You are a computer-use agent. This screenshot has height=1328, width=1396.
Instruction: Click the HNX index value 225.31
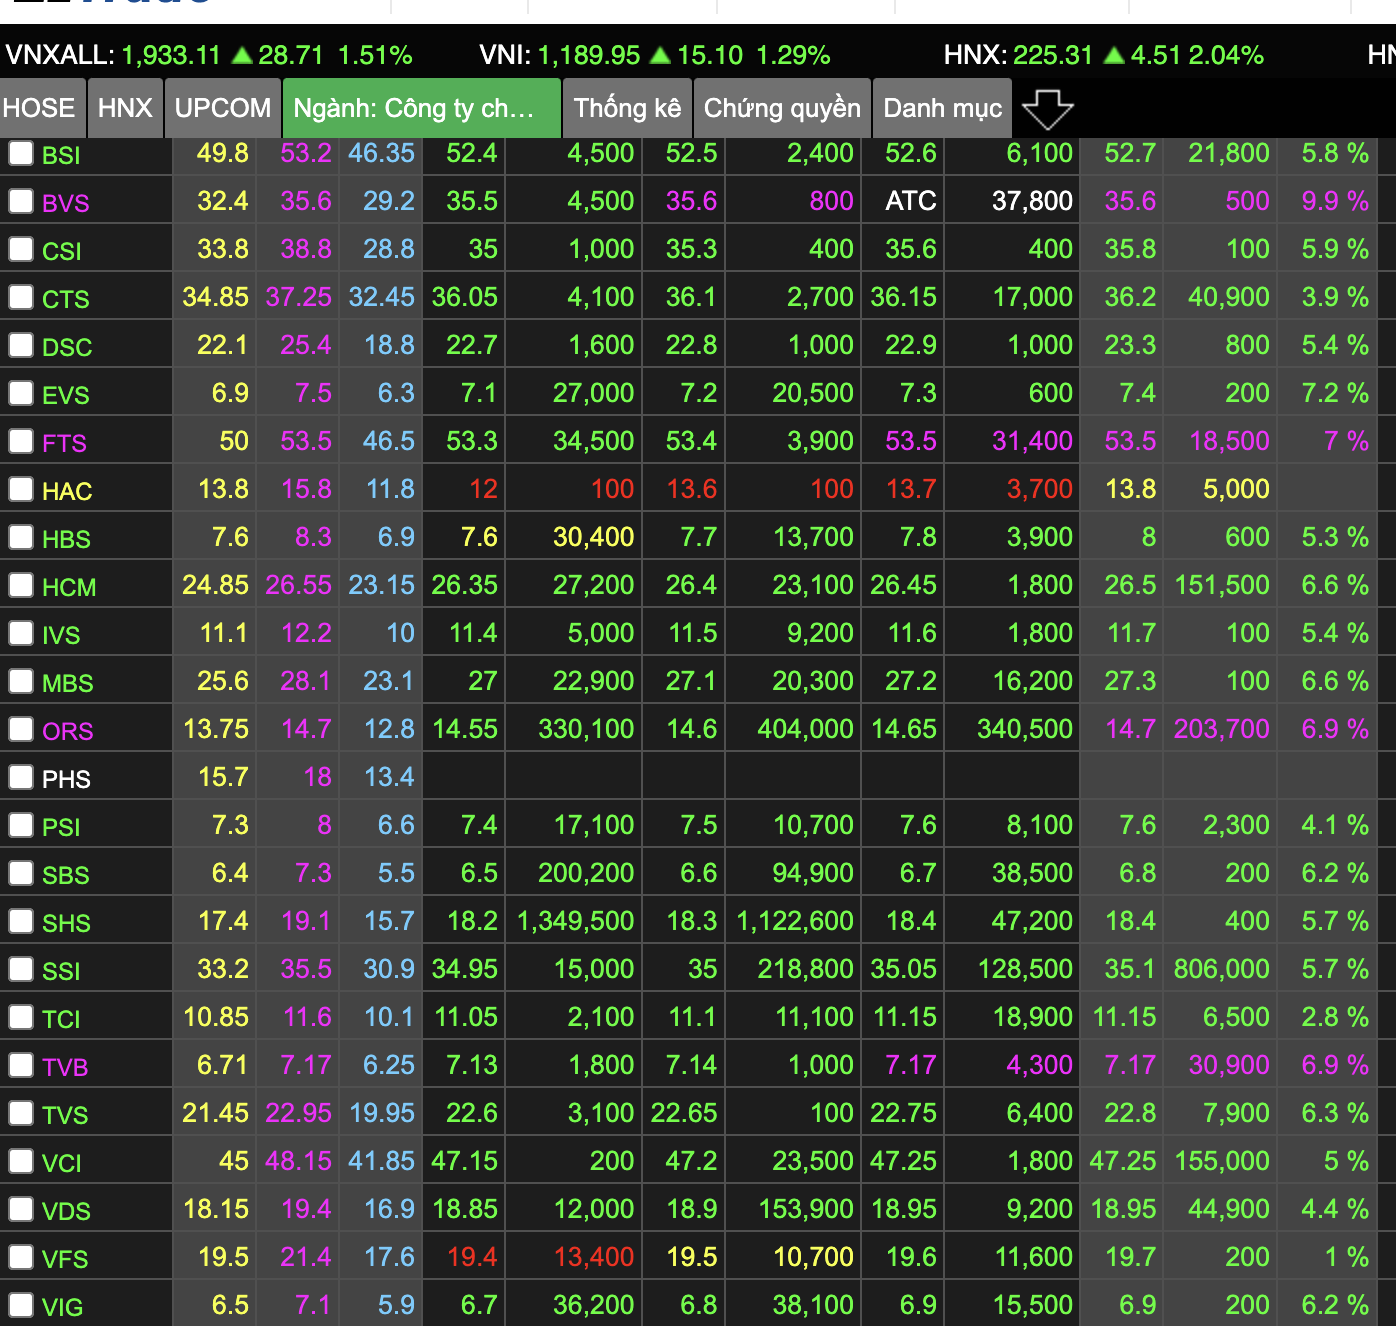1053,55
